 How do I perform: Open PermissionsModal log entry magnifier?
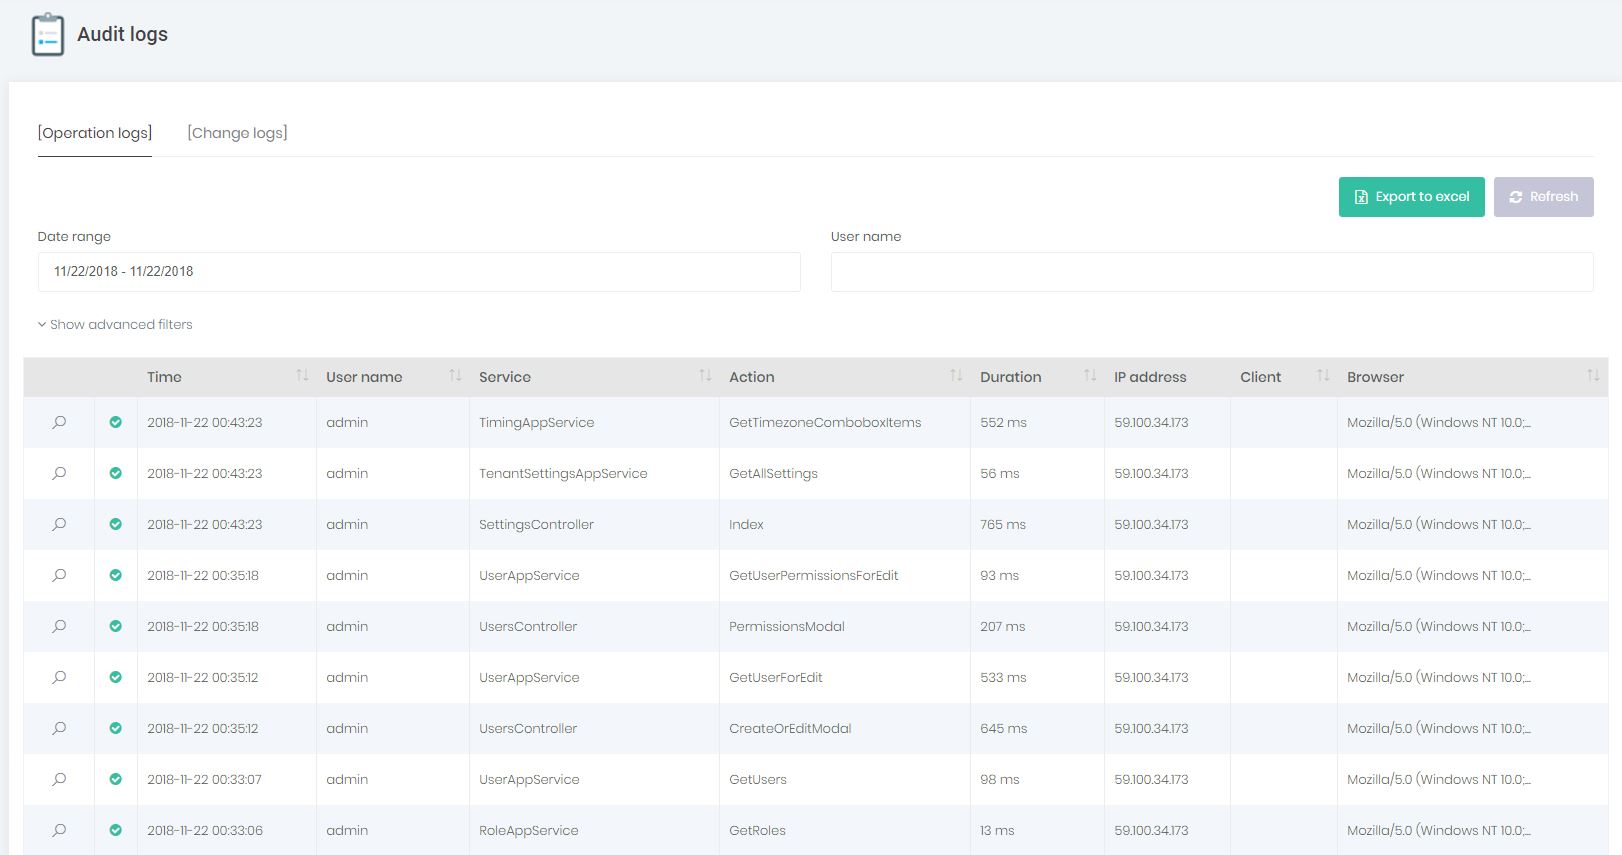tap(59, 626)
